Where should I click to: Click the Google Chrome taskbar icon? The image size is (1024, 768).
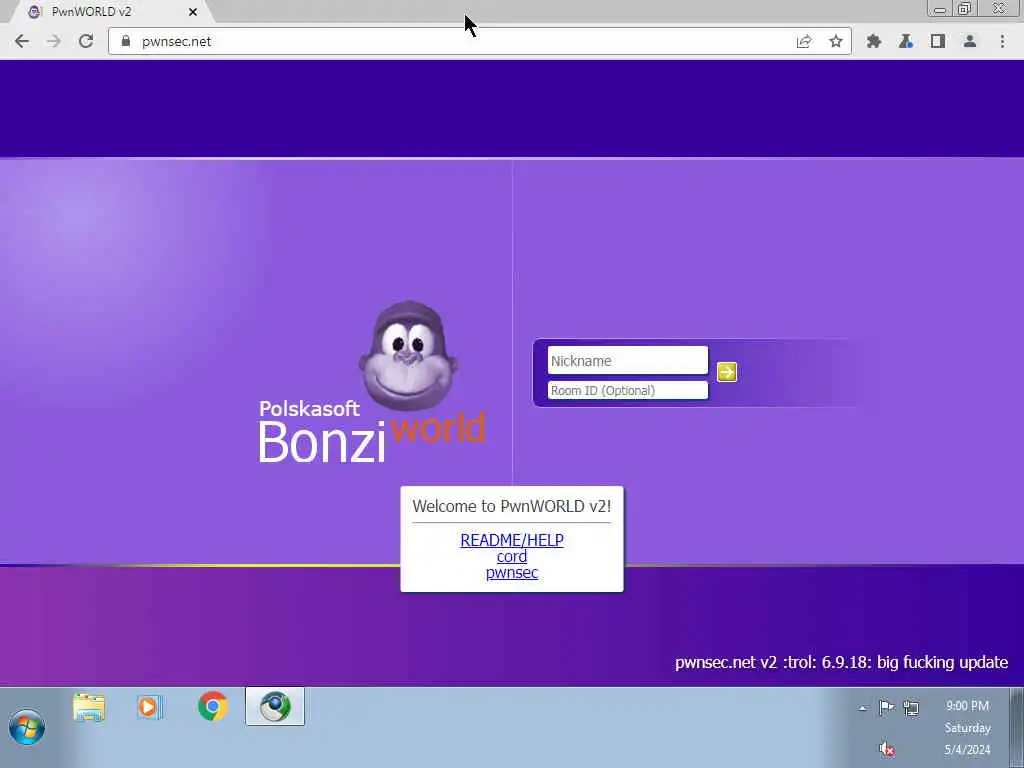coord(213,707)
